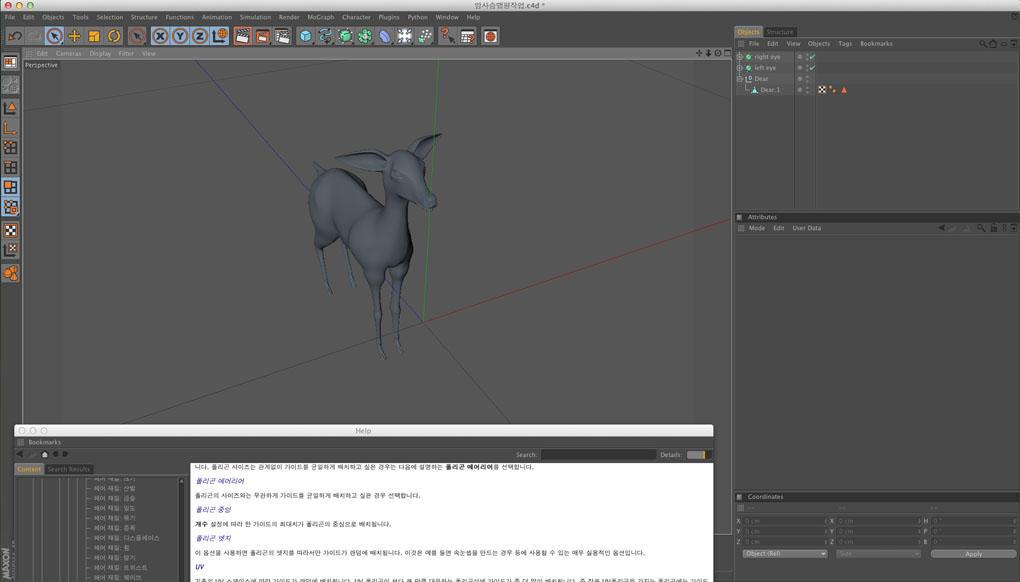Viewport: 1020px width, 582px height.
Task: Open the Tags menu in the Objects manager
Action: coord(845,44)
